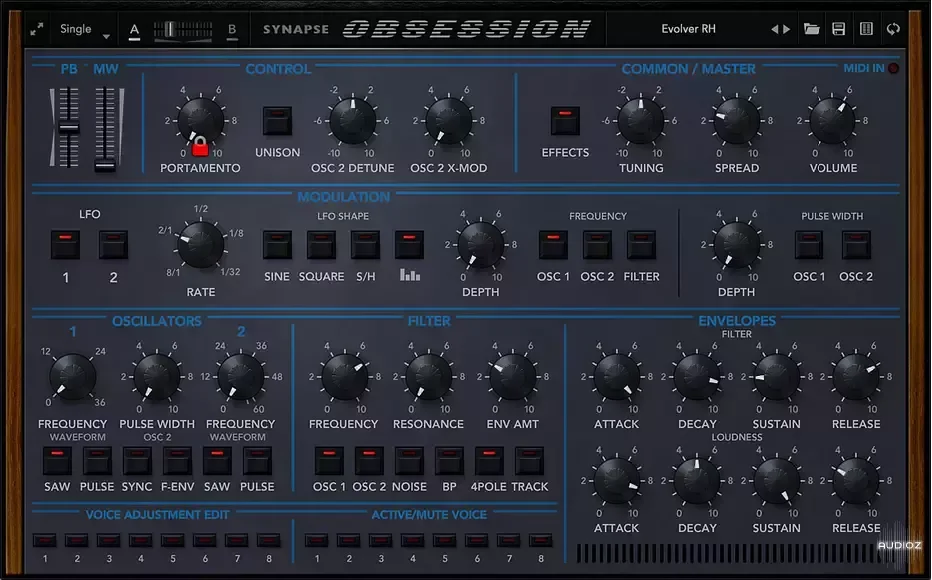Image resolution: width=932 pixels, height=580 pixels.
Task: Toggle filter NOISE input button
Action: 409,461
